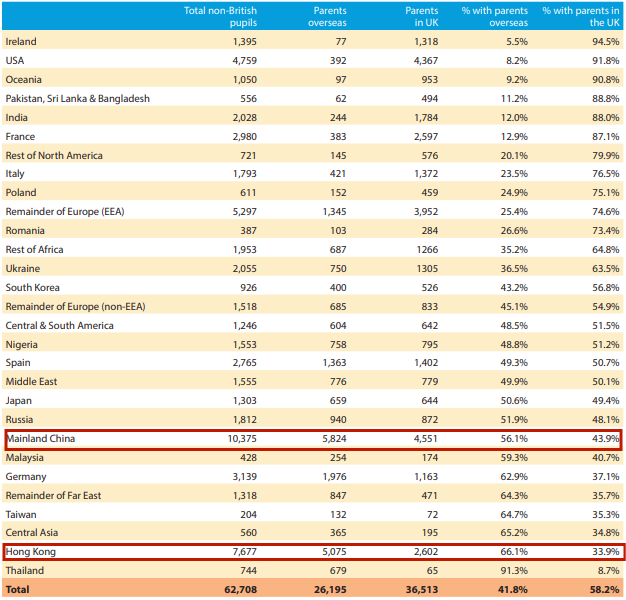Select the Germany row label
Viewport: 626px width, 600px height.
click(x=26, y=477)
